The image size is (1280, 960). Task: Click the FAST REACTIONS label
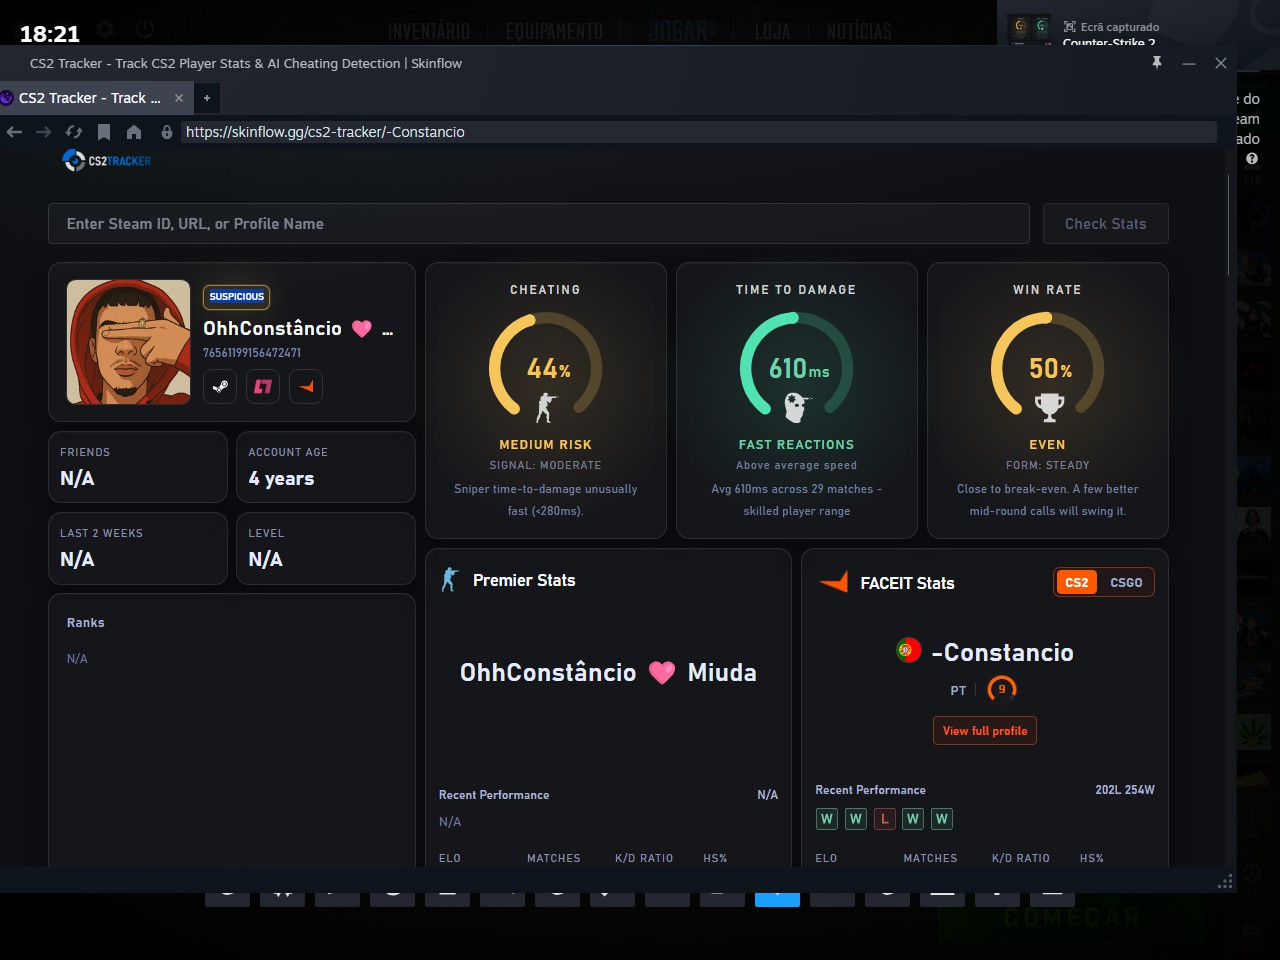(x=797, y=445)
